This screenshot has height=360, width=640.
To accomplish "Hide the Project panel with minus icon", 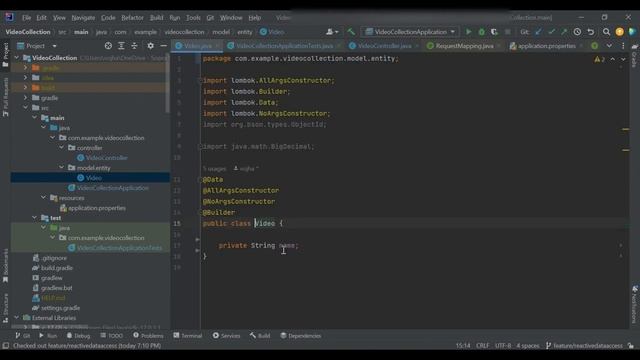I will click(163, 46).
